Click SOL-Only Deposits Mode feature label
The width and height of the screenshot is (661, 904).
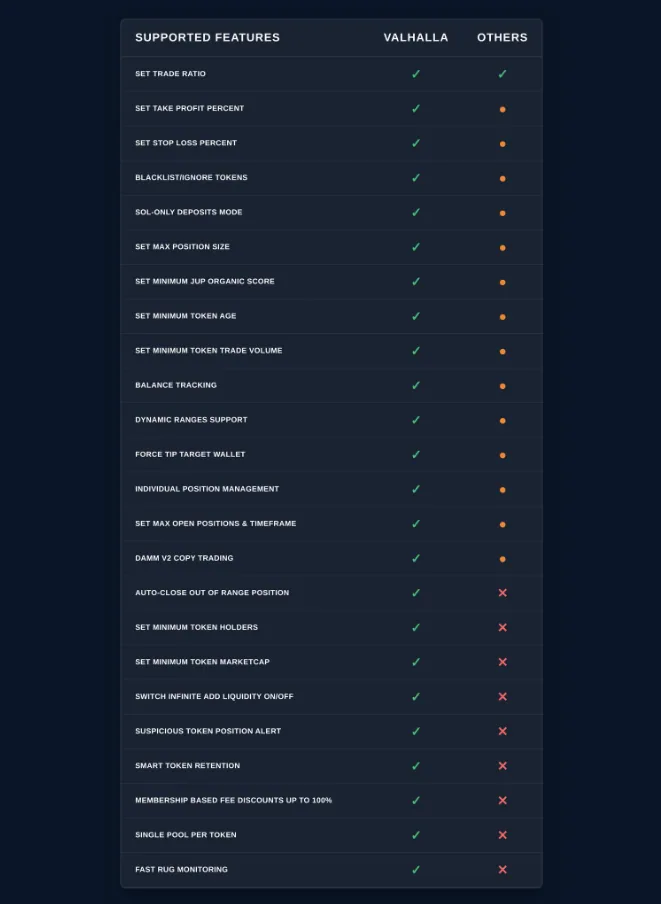point(188,212)
